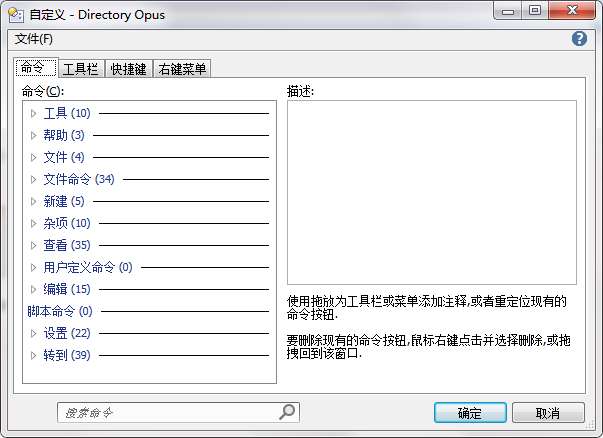Expand the 文件命令 (34) category
The width and height of the screenshot is (603, 438).
[x=33, y=179]
